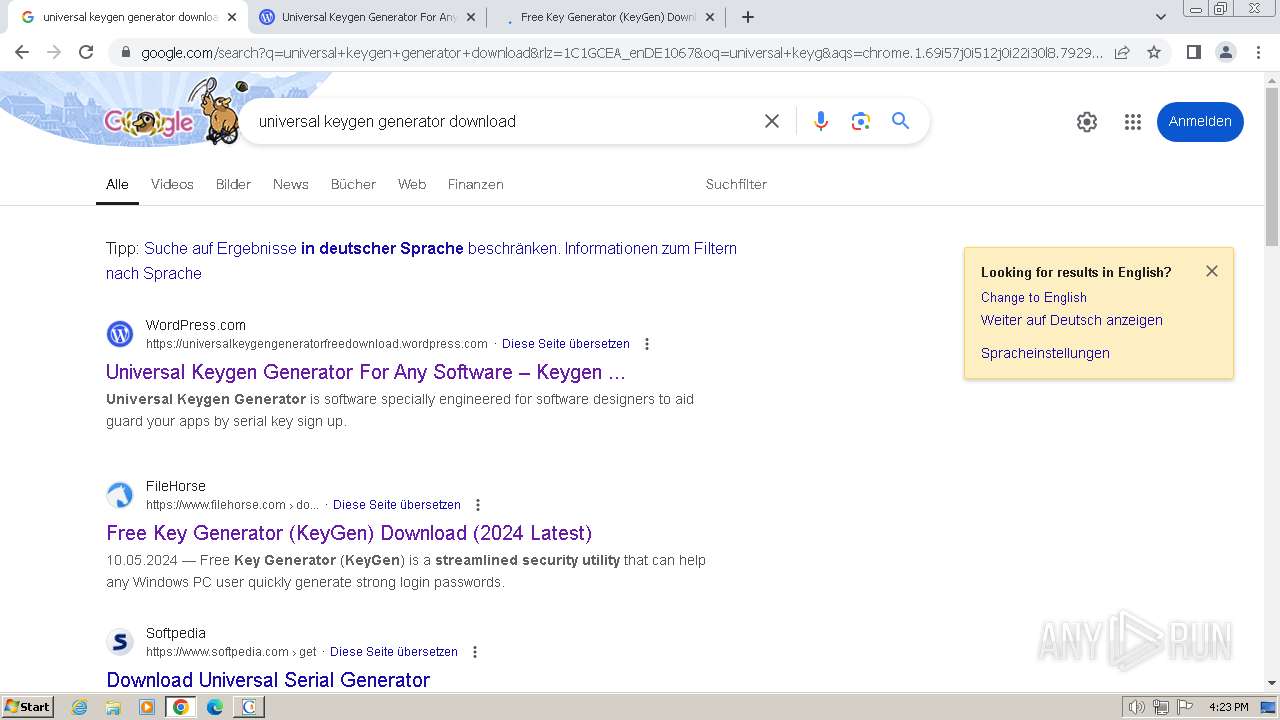Translate the FileHorse result page
1280x720 pixels.
(x=397, y=505)
